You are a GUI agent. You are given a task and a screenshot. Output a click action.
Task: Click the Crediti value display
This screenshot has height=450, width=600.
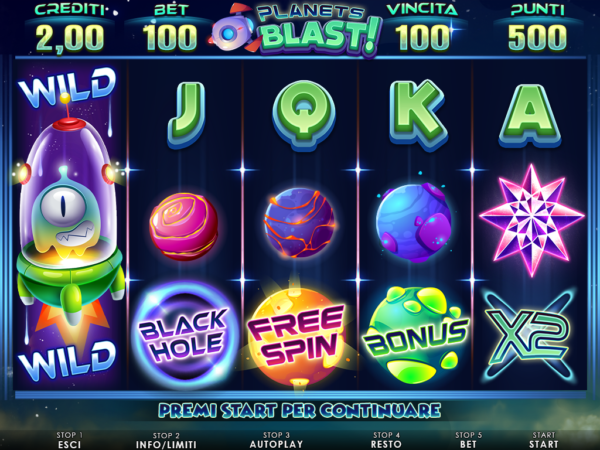[x=70, y=38]
